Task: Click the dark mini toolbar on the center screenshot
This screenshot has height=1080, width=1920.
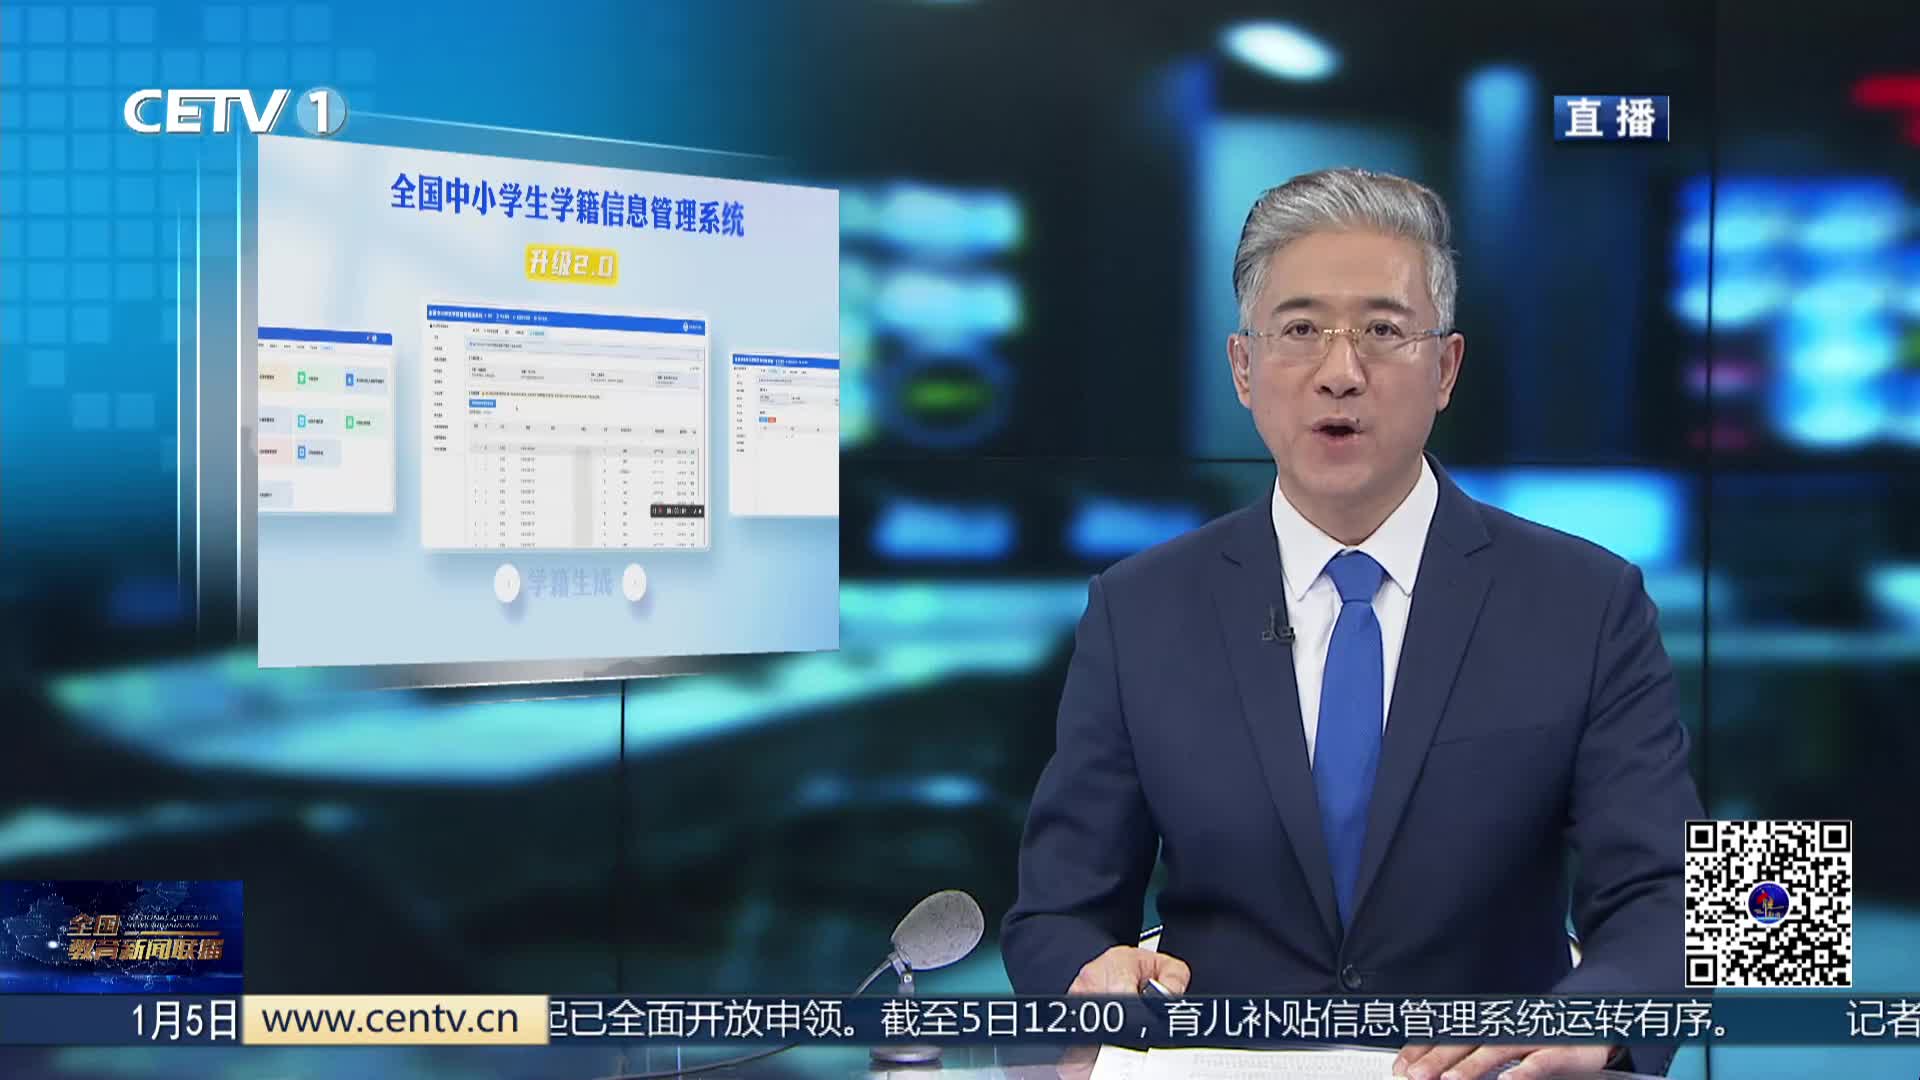Action: point(677,511)
